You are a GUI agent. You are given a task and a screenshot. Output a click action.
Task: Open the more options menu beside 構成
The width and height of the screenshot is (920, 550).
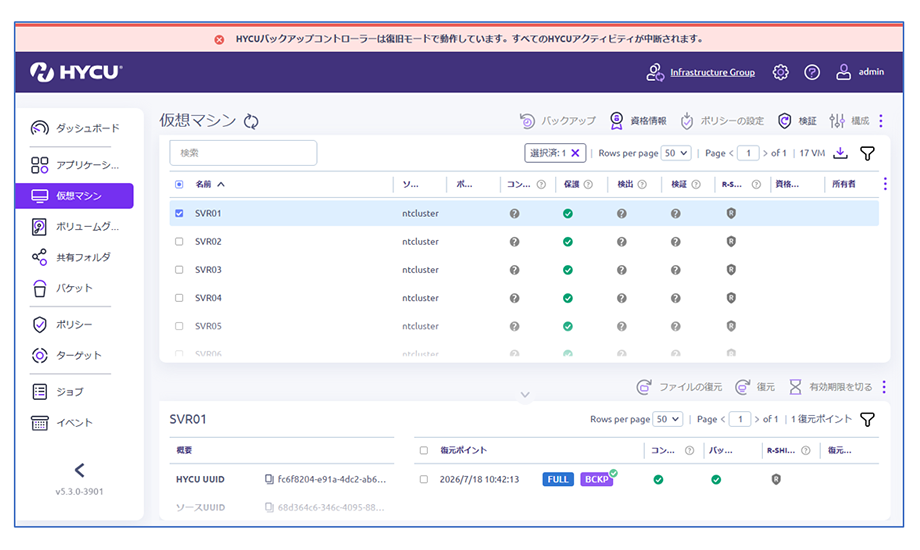(881, 121)
